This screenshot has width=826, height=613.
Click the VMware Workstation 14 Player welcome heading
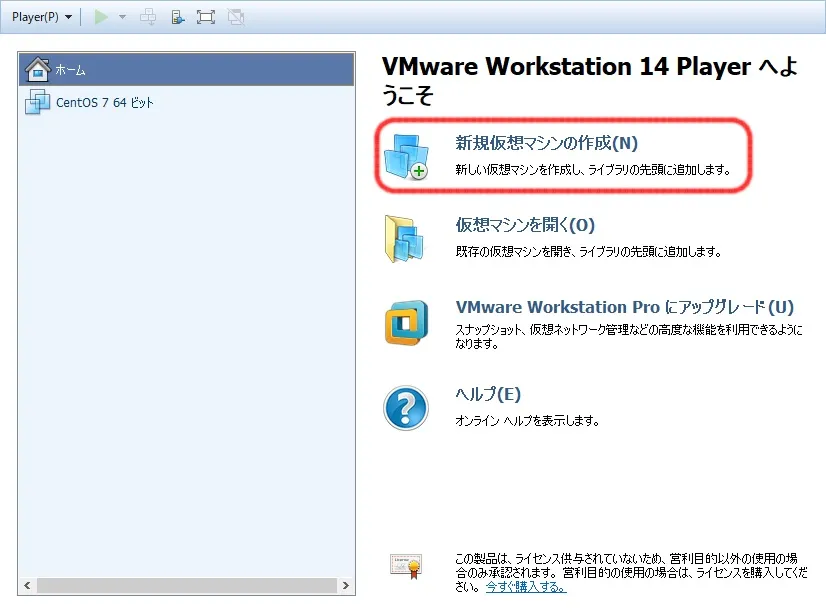pos(589,81)
